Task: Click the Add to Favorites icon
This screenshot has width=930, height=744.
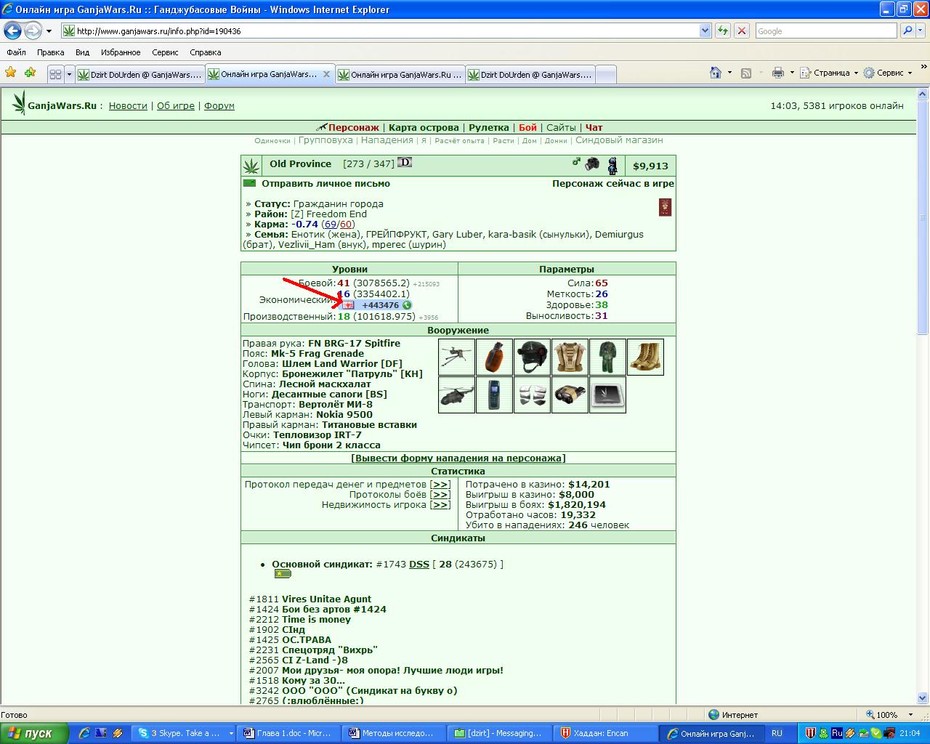Action: 30,72
